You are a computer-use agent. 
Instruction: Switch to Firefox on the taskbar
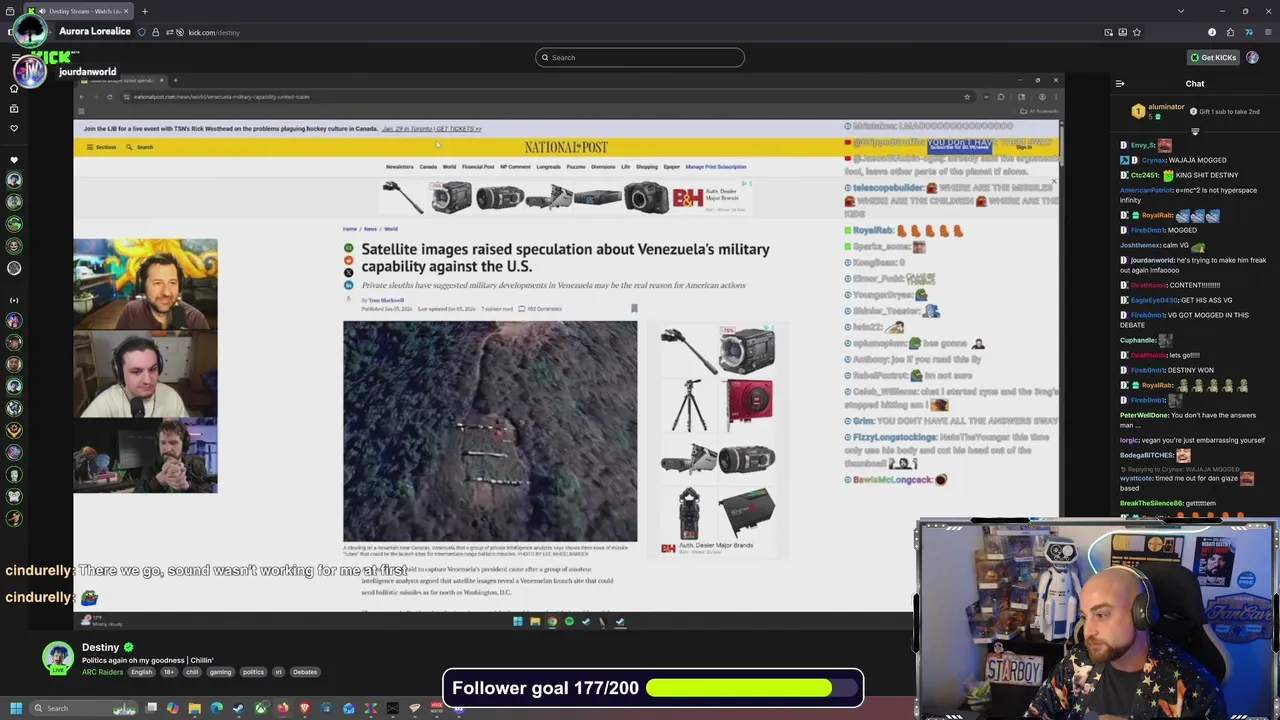pyautogui.click(x=283, y=708)
